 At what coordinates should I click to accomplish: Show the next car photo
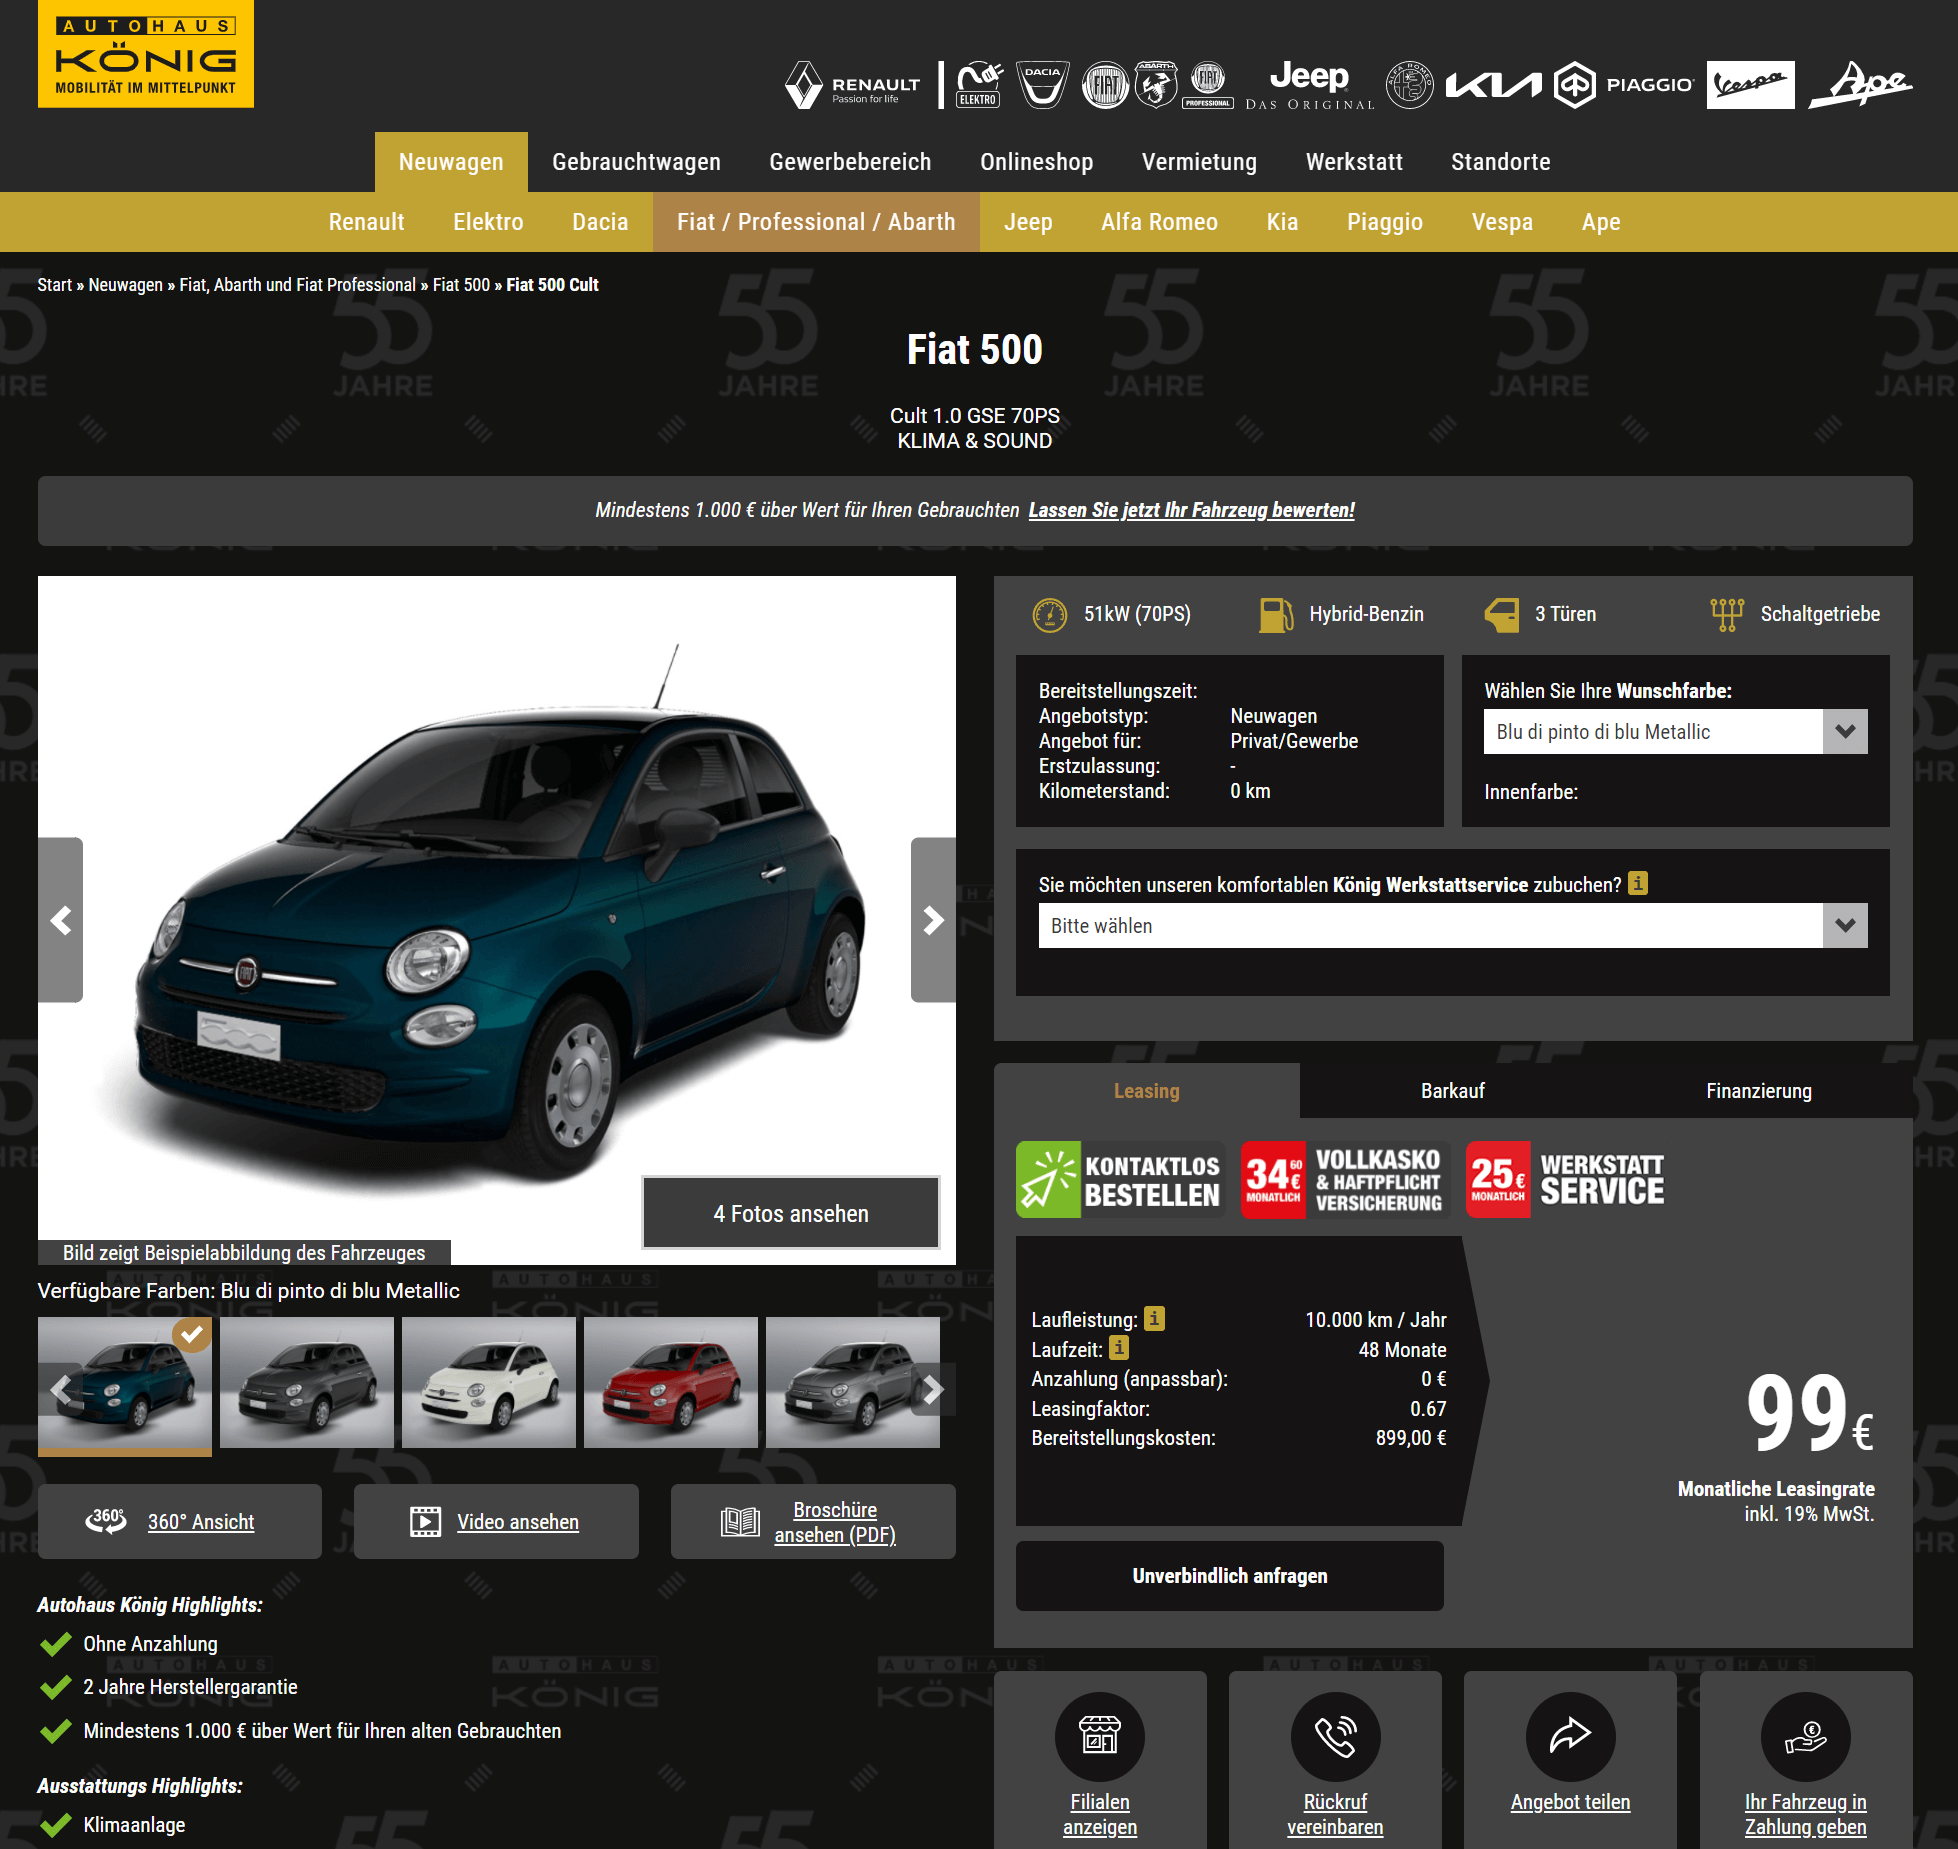click(x=933, y=920)
